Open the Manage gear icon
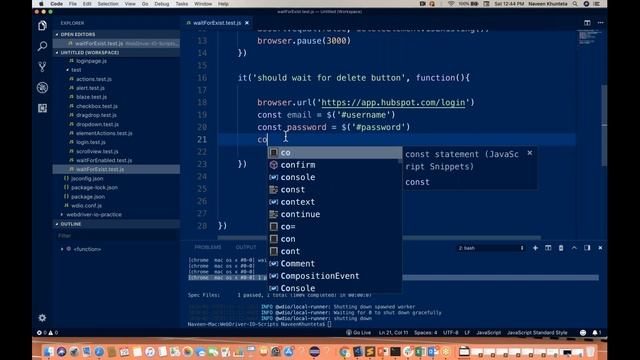This screenshot has height=360, width=640. point(42,318)
